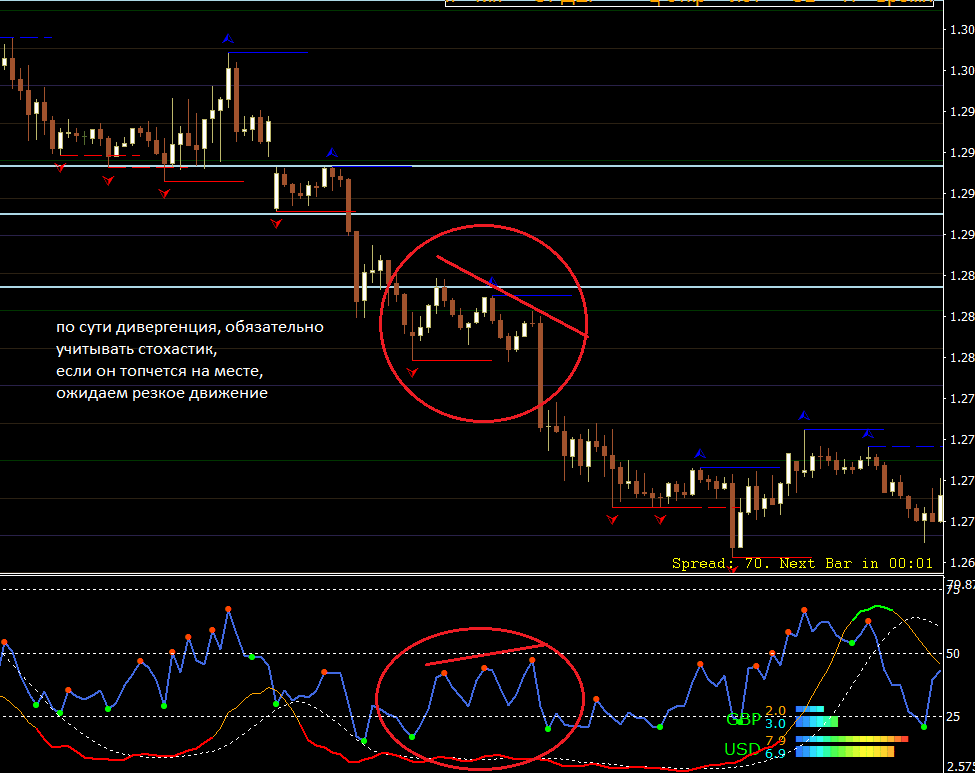This screenshot has width=975, height=773.
Task: Select the text line 'ожидаем резкое движение'
Action: 162,393
